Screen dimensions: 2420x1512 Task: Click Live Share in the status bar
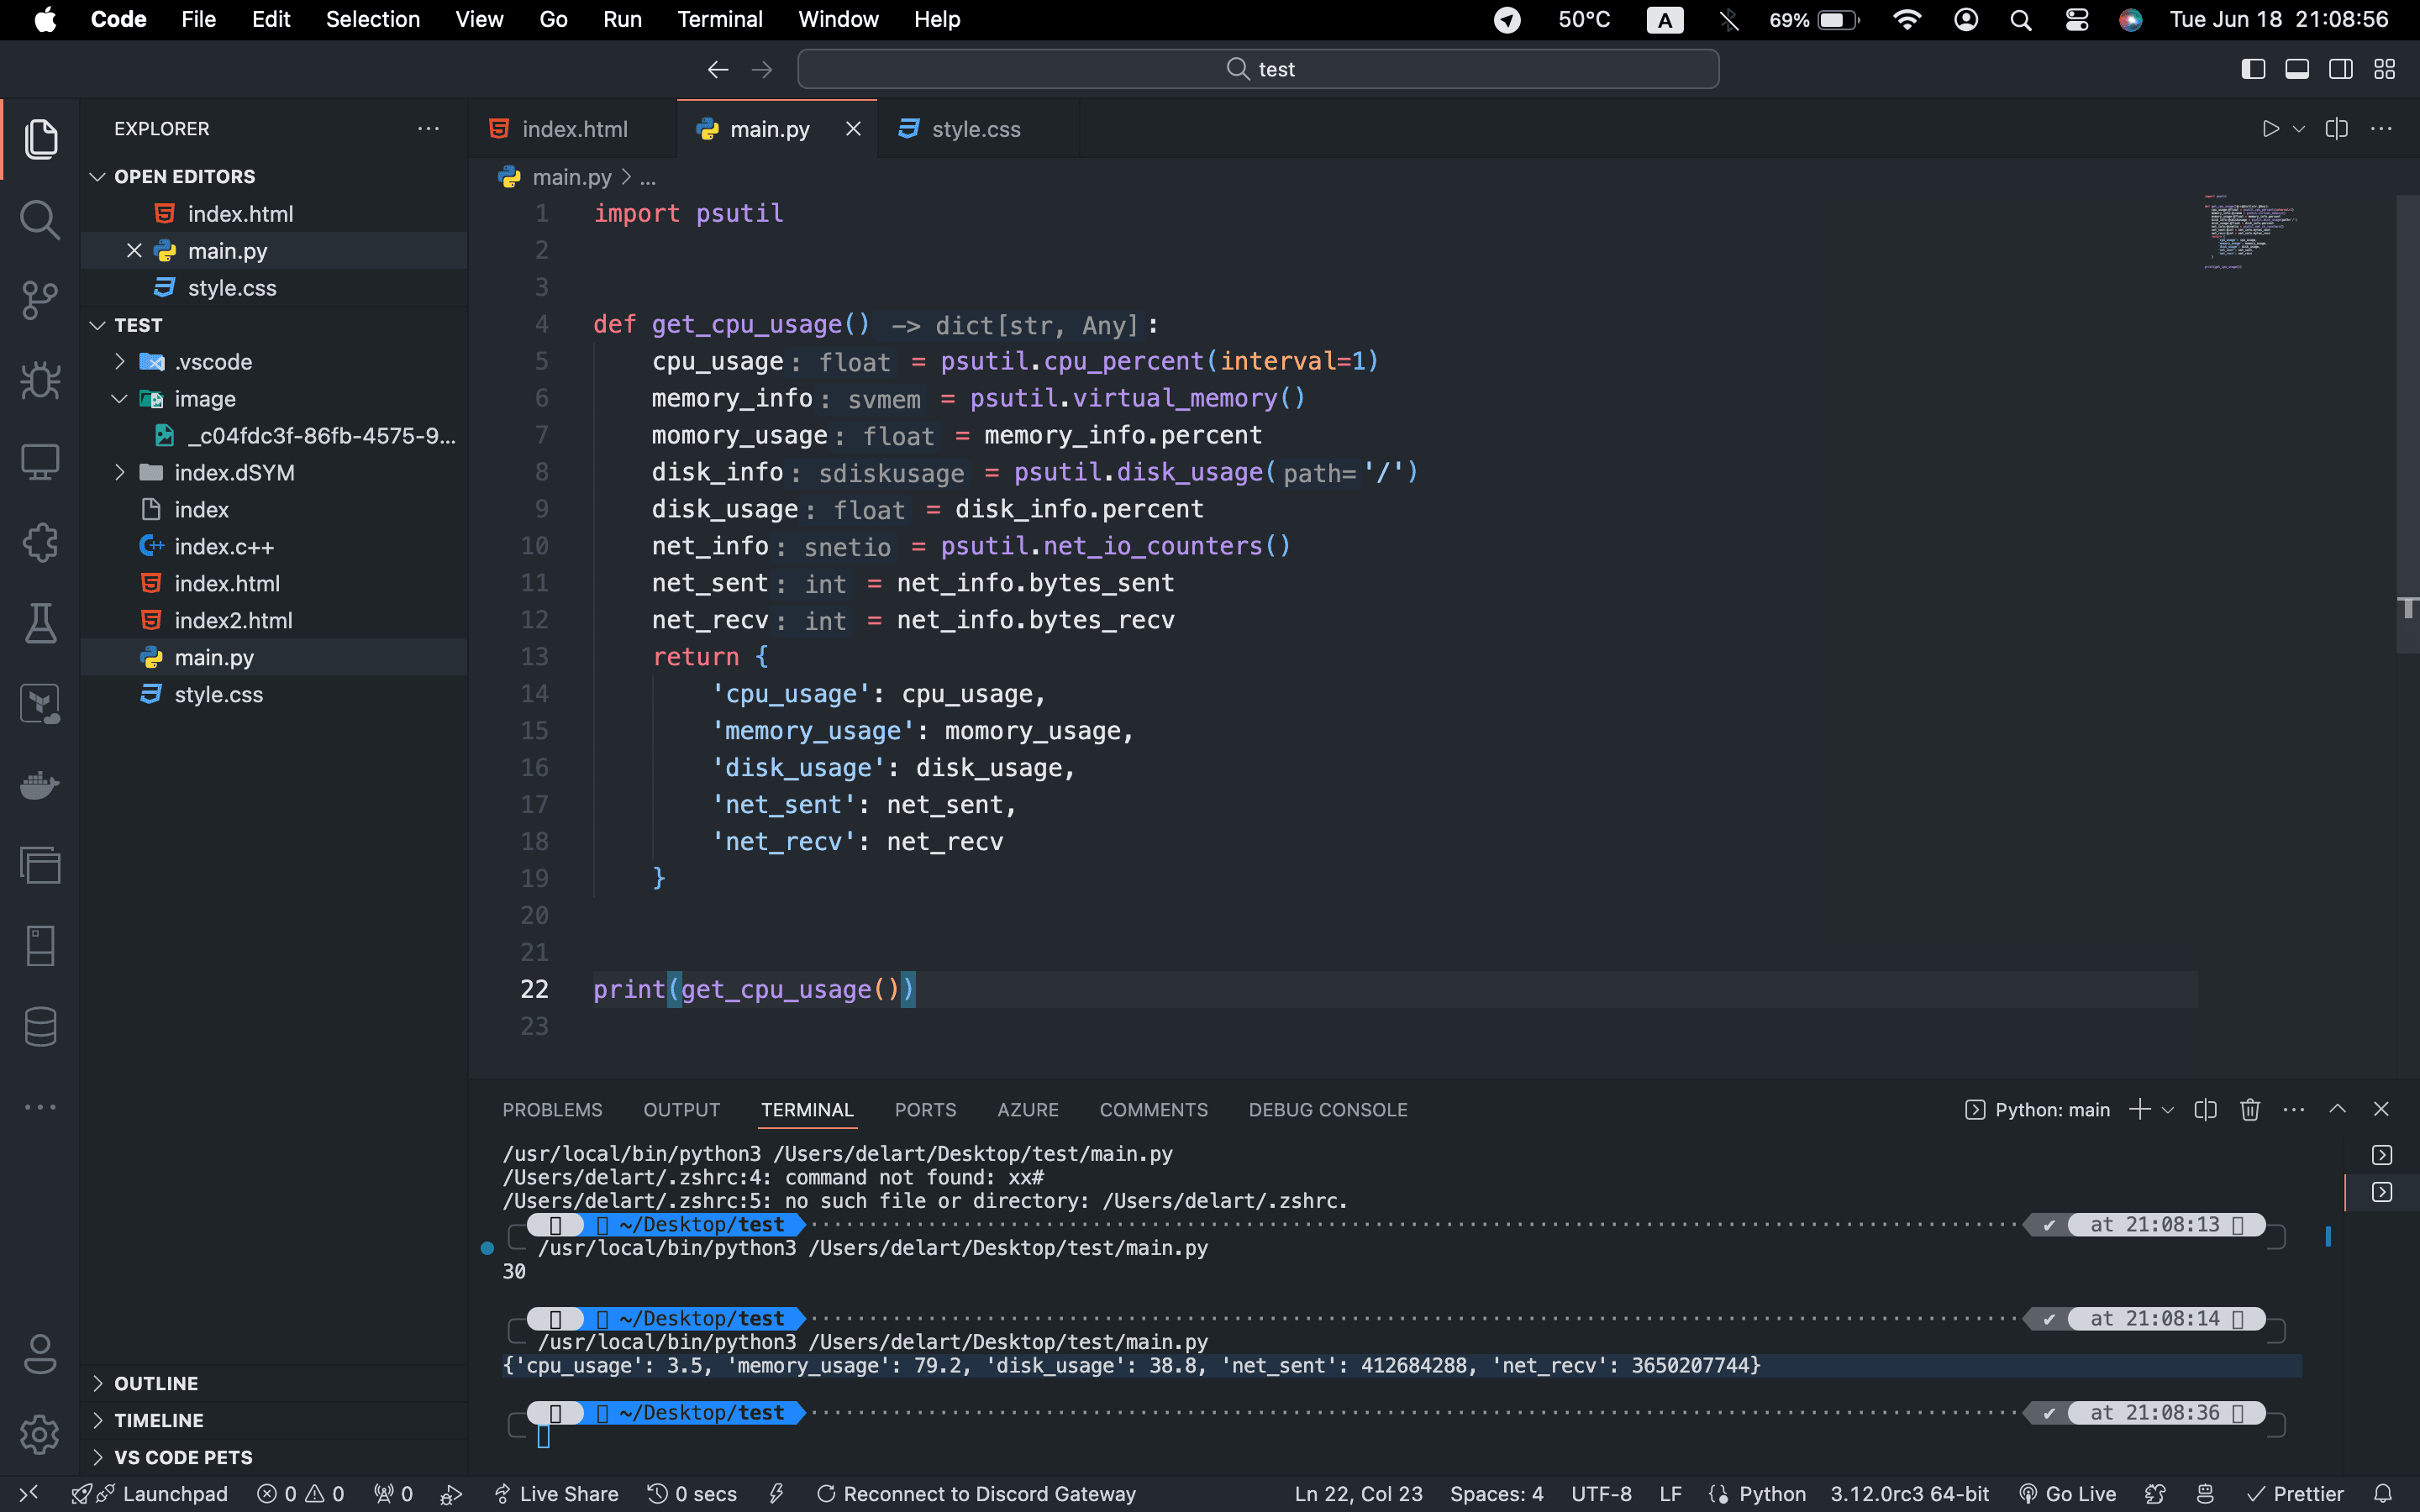point(556,1493)
